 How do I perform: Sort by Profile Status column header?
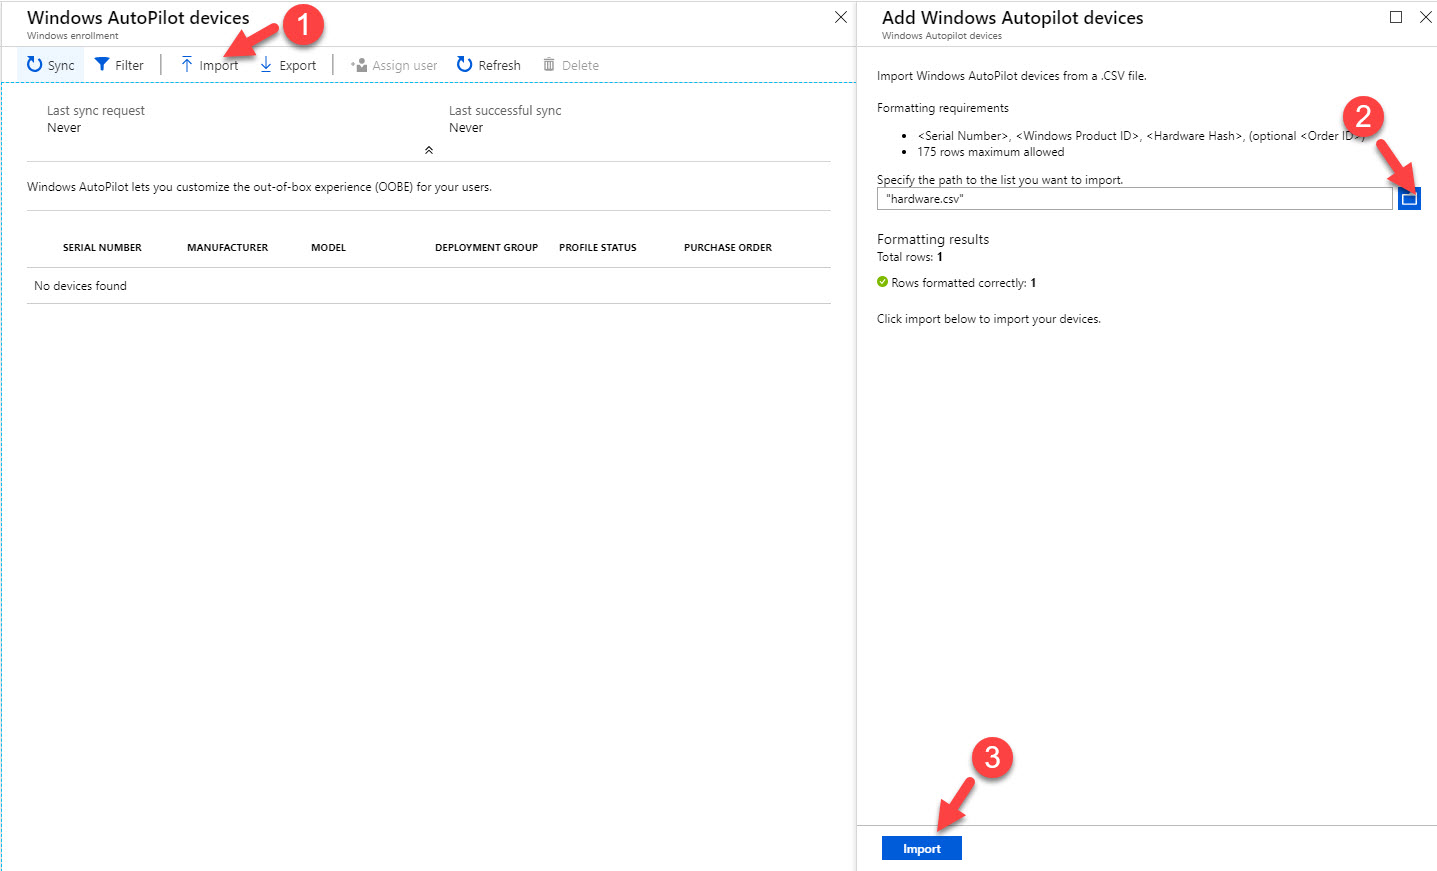coord(598,248)
